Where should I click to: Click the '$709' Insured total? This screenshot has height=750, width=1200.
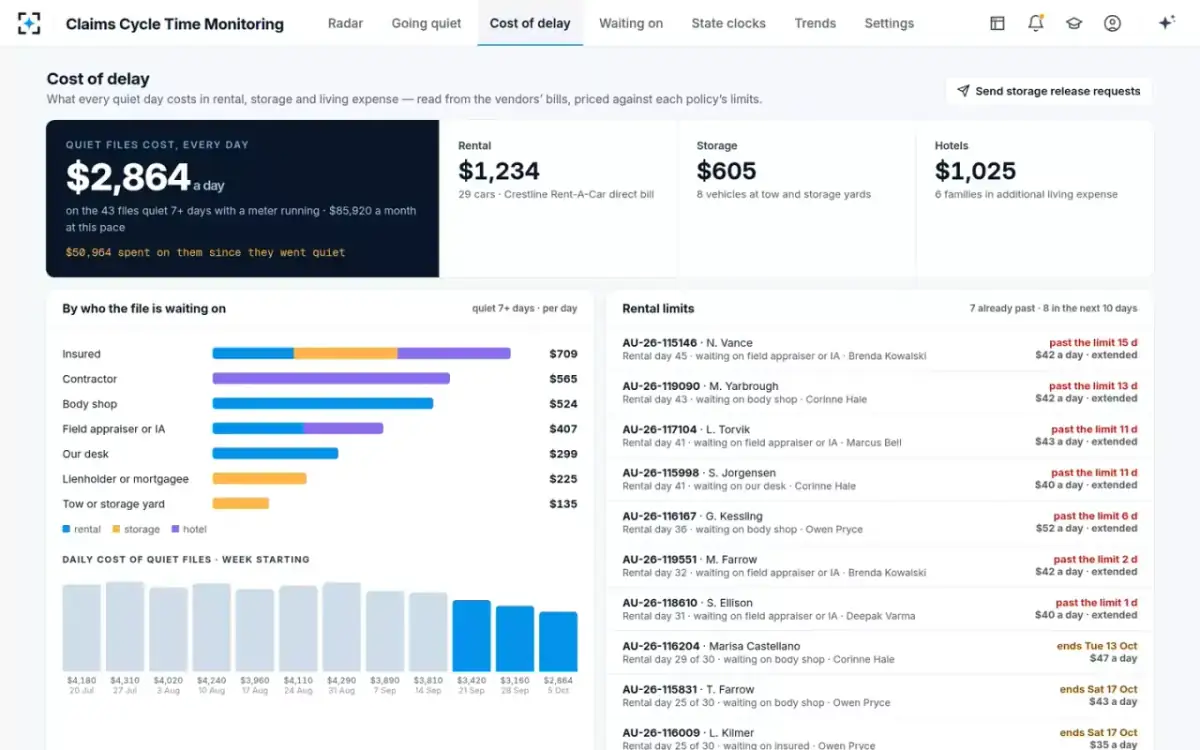pyautogui.click(x=563, y=354)
